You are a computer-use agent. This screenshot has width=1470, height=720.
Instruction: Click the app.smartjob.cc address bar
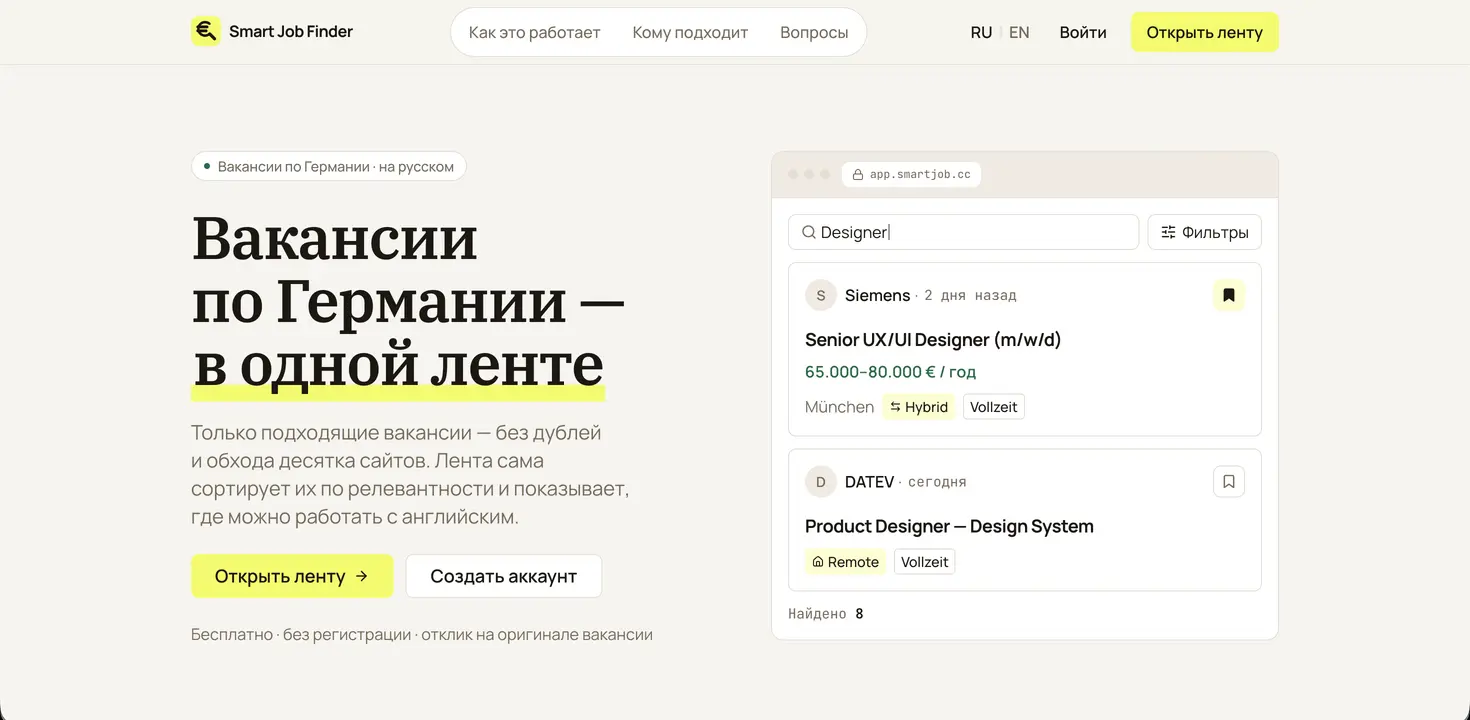[911, 174]
